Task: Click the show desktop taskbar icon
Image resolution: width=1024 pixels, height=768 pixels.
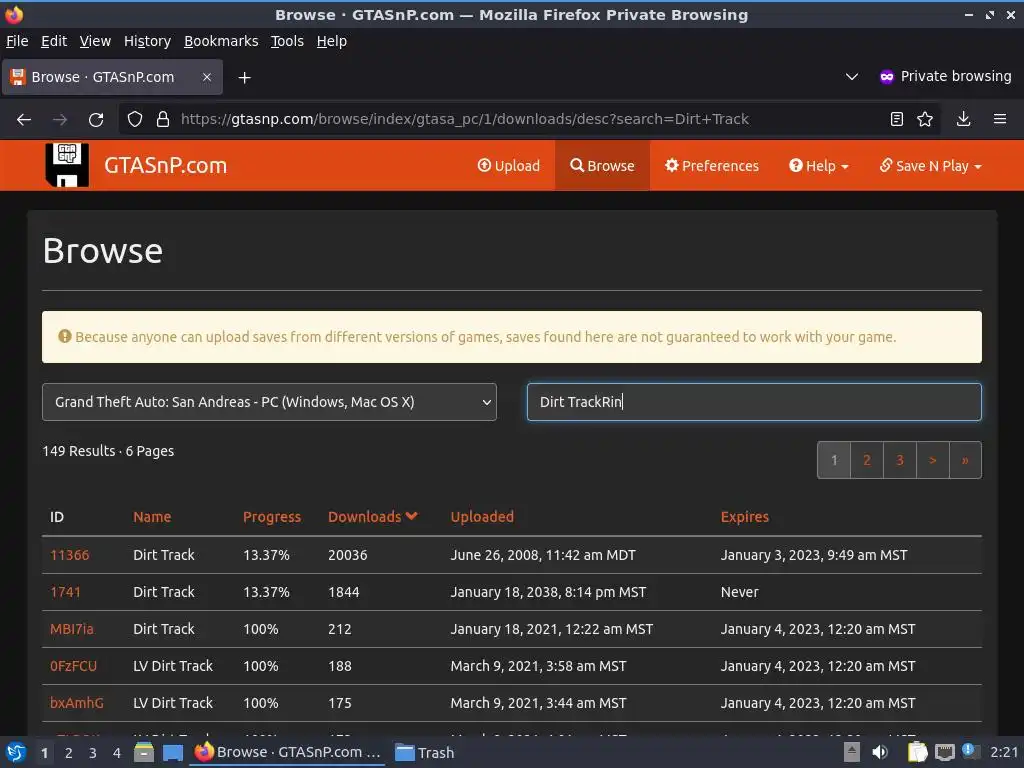Action: [x=172, y=752]
